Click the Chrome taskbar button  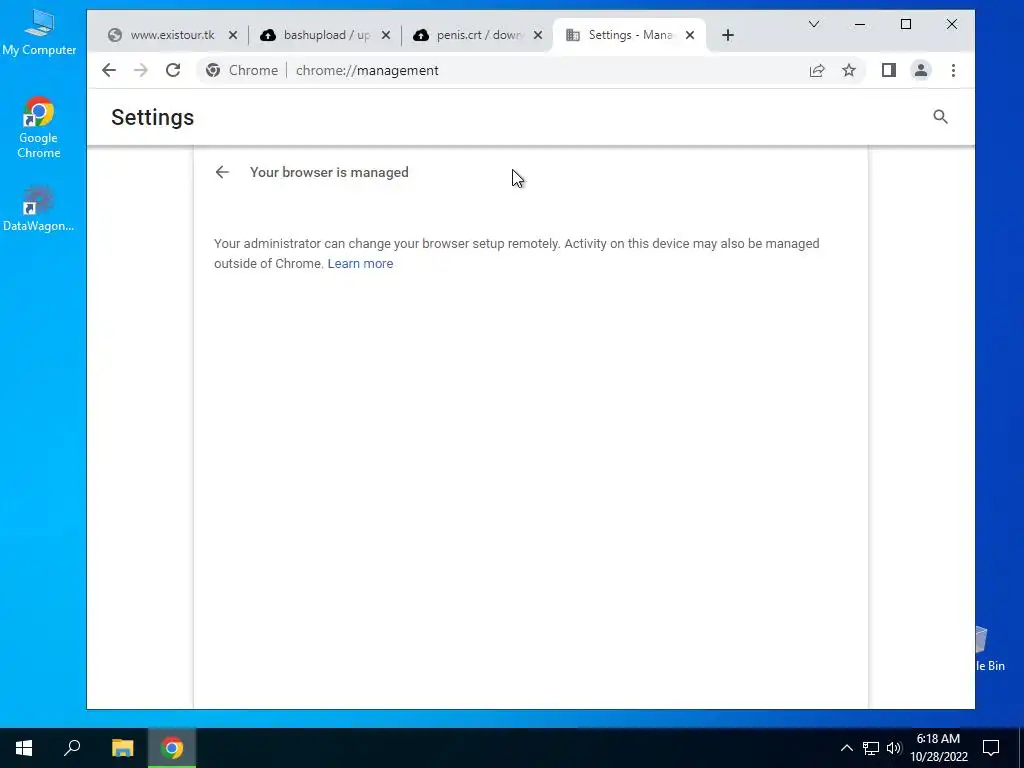(172, 748)
